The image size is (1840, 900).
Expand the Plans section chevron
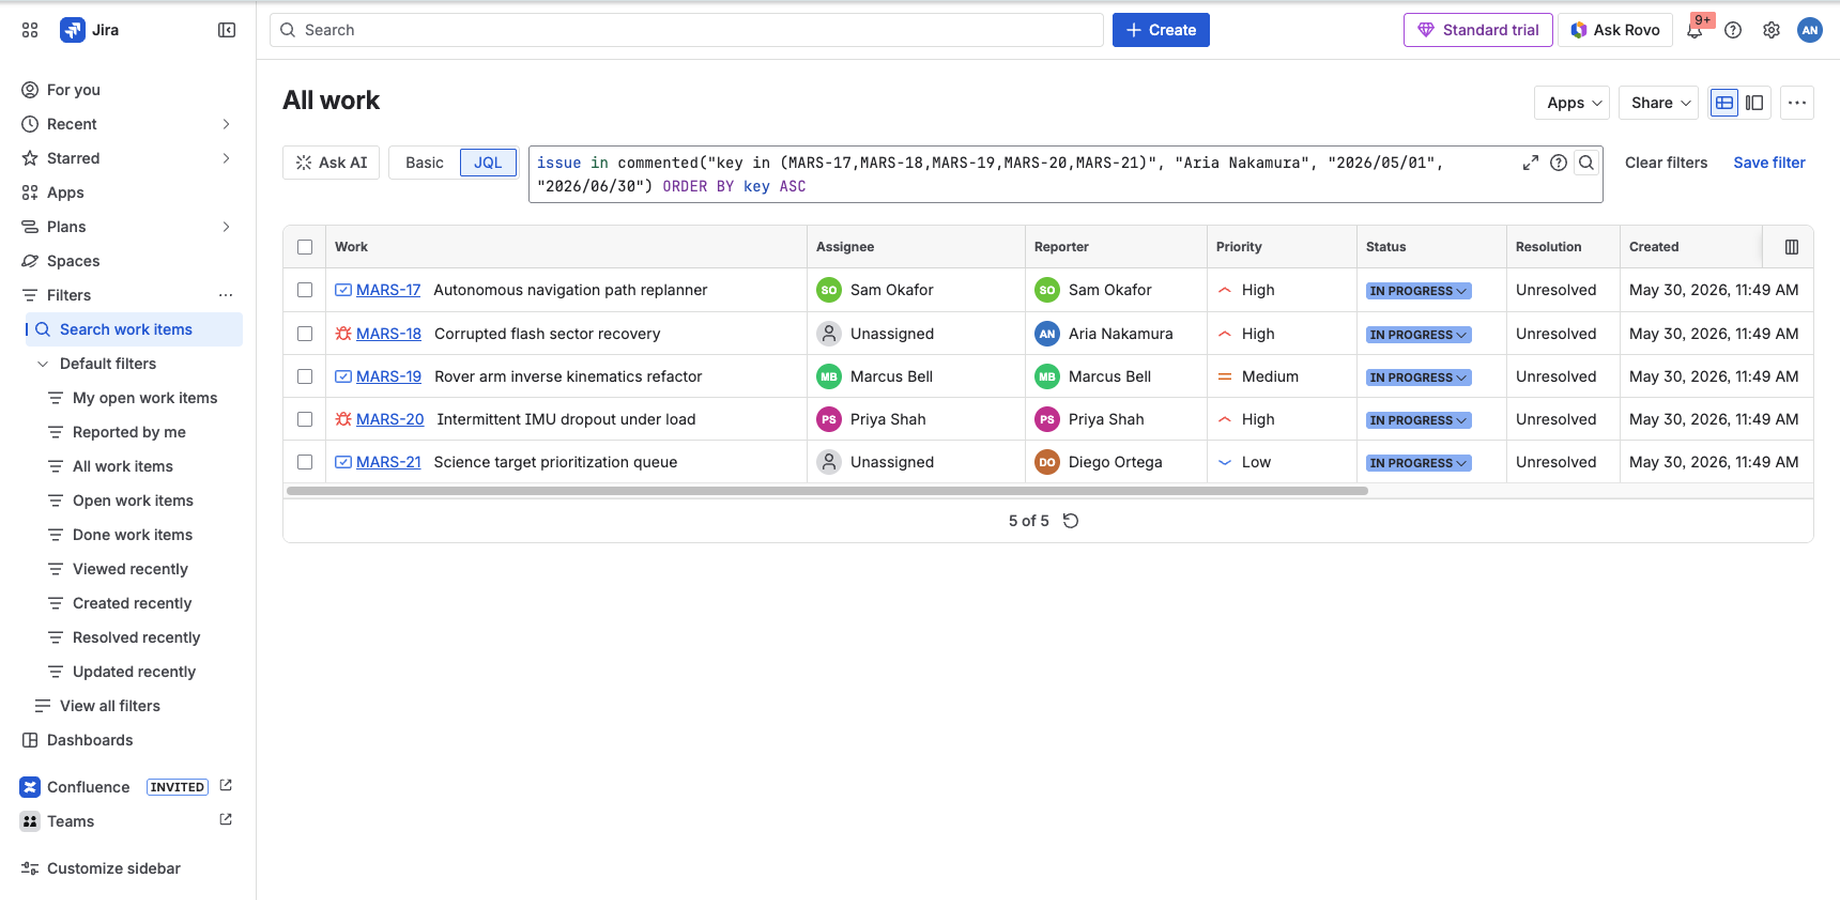tap(226, 227)
